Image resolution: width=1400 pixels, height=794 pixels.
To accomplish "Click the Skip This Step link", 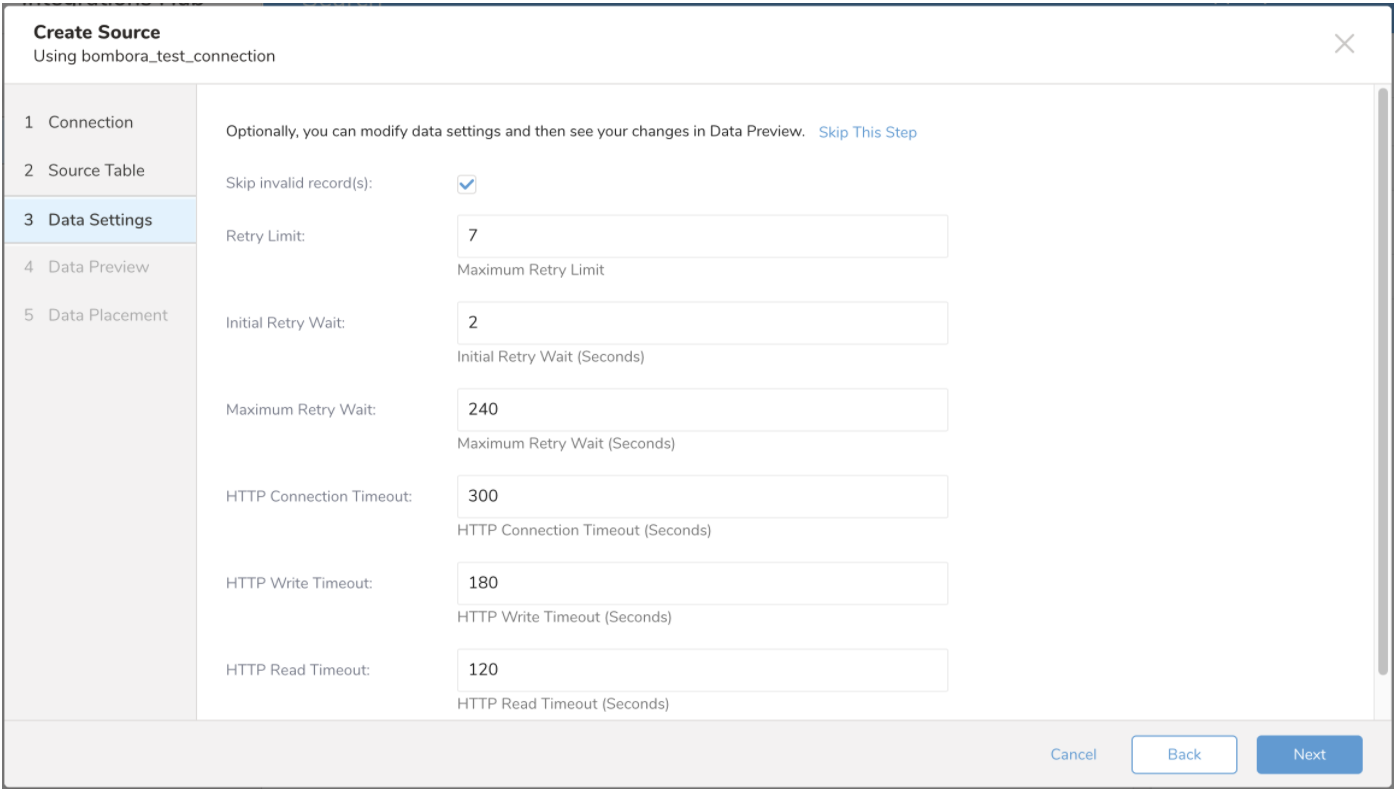I will pyautogui.click(x=867, y=132).
